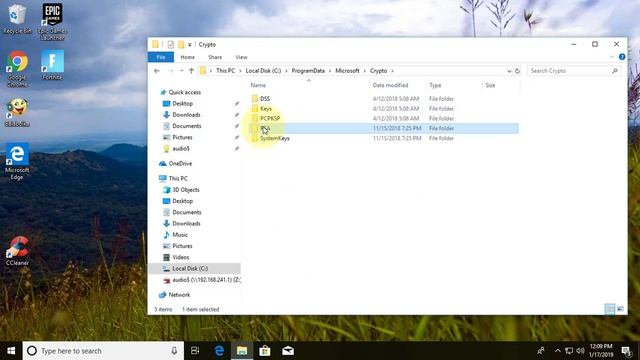This screenshot has height=360, width=640.
Task: Open the Windows Start menu
Action: 11,351
